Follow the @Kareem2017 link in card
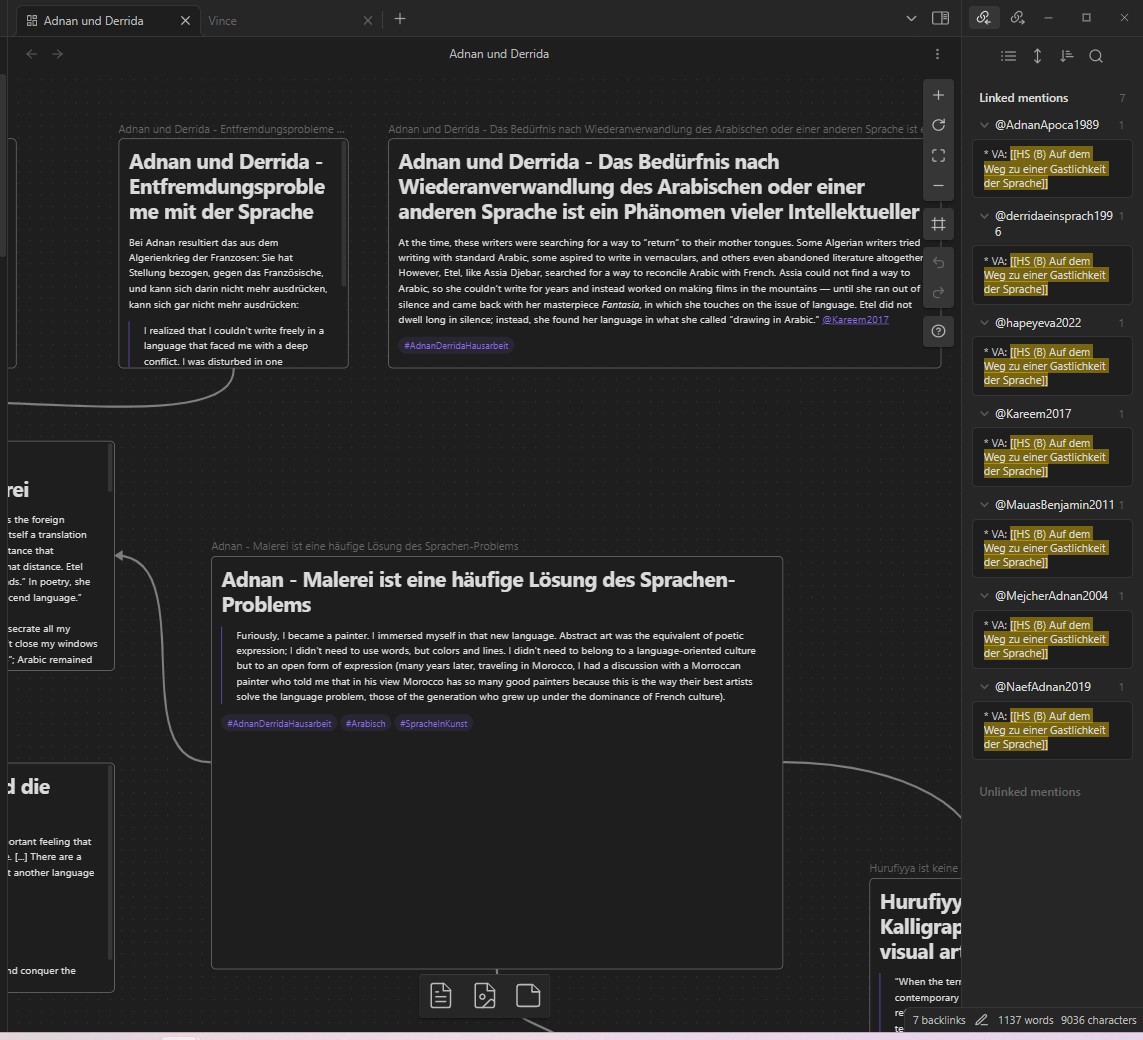 point(855,319)
